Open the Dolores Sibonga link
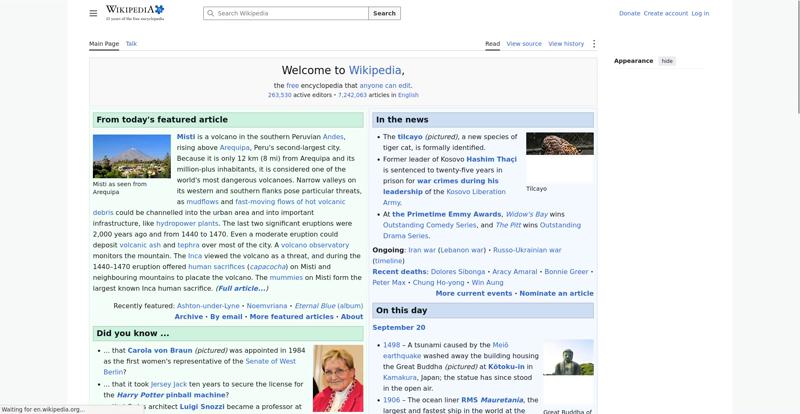The image size is (800, 414). click(x=458, y=272)
